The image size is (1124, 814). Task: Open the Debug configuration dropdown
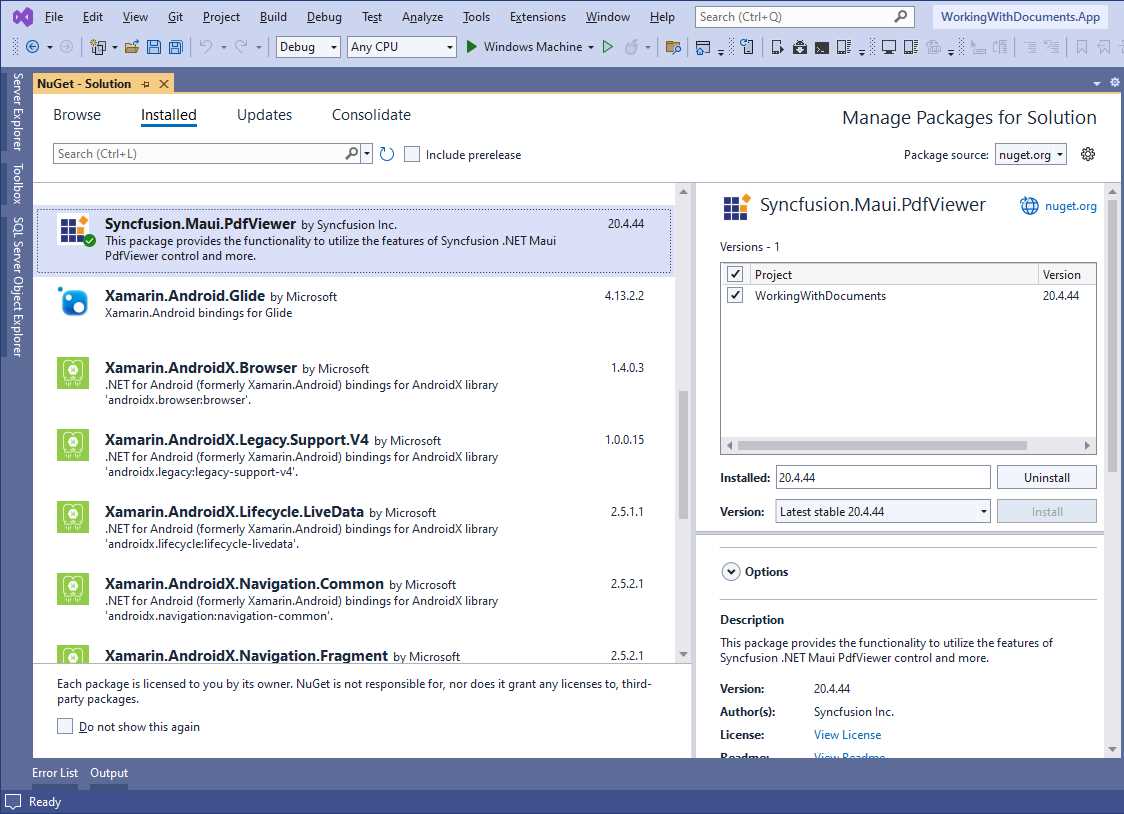(308, 47)
